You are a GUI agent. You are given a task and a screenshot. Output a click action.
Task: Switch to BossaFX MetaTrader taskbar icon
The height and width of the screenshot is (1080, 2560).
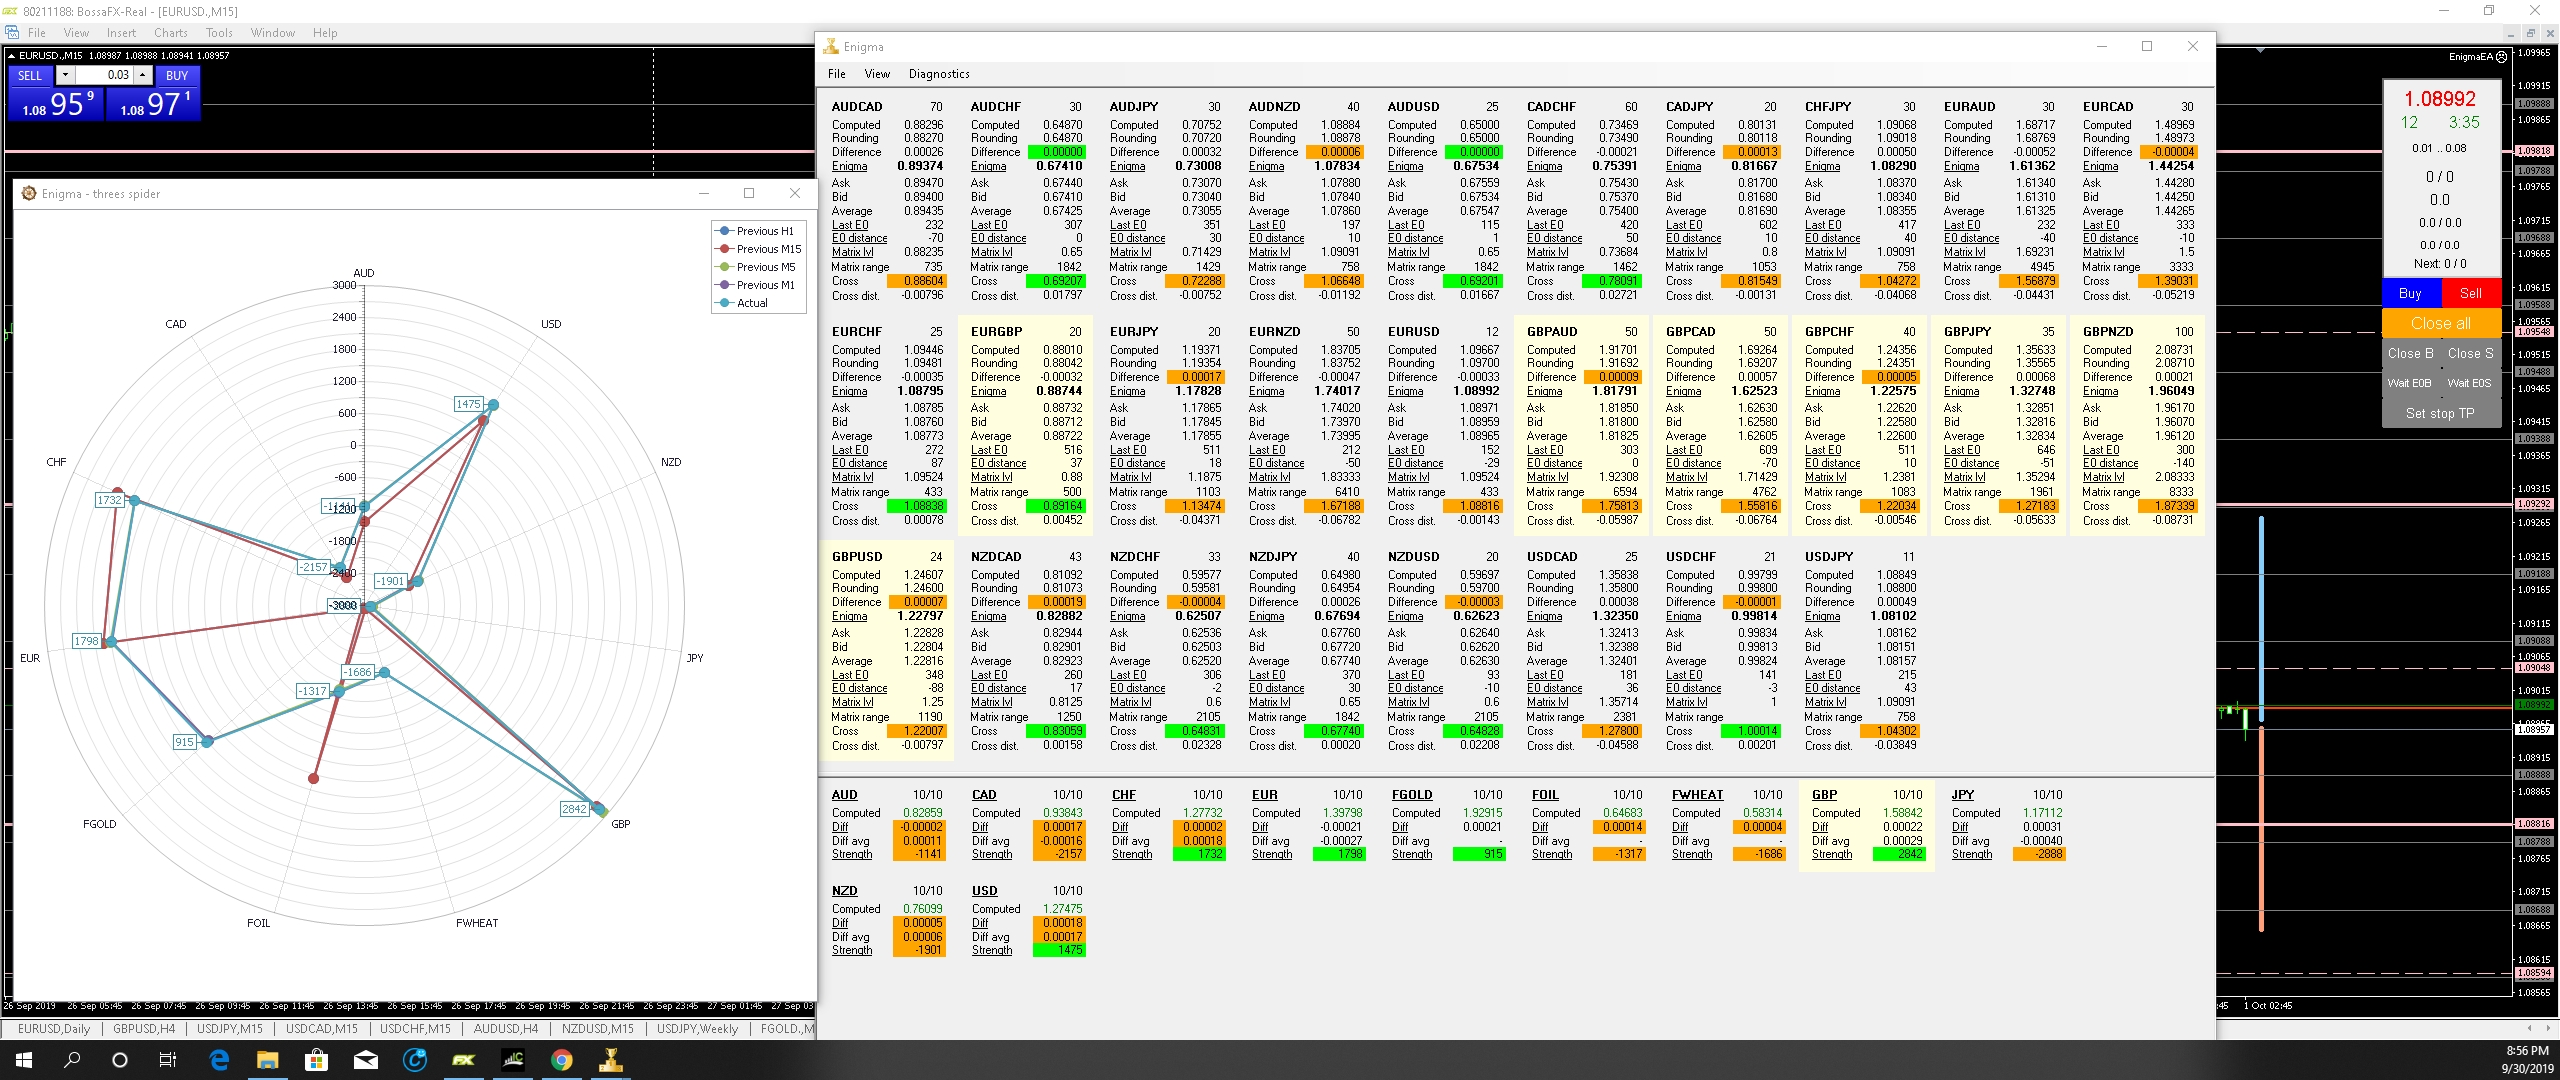pyautogui.click(x=463, y=1060)
